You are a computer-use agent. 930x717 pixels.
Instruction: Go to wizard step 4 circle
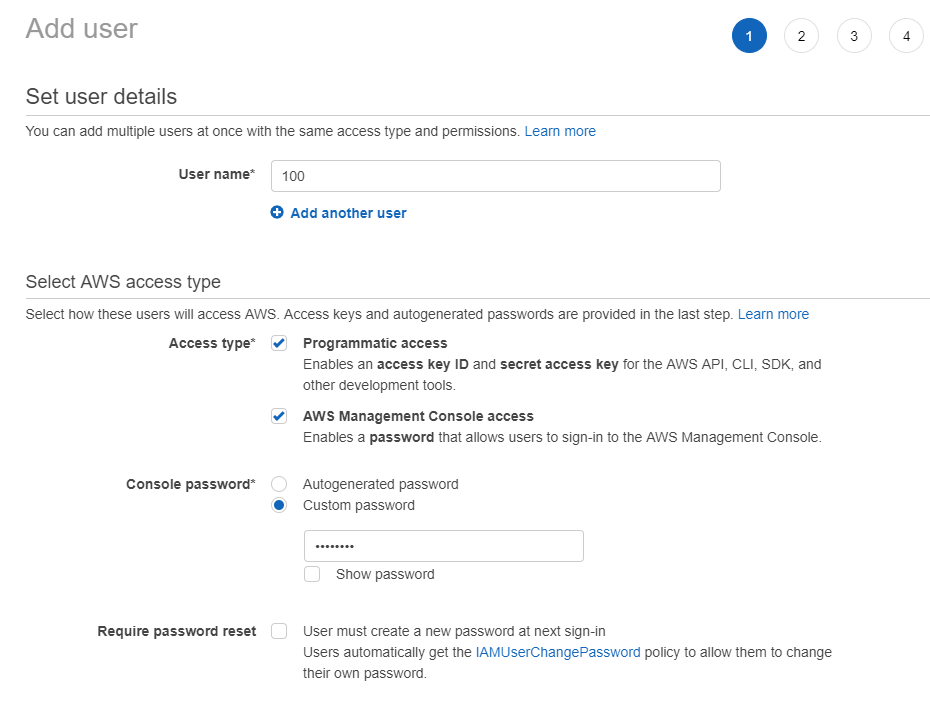[906, 36]
